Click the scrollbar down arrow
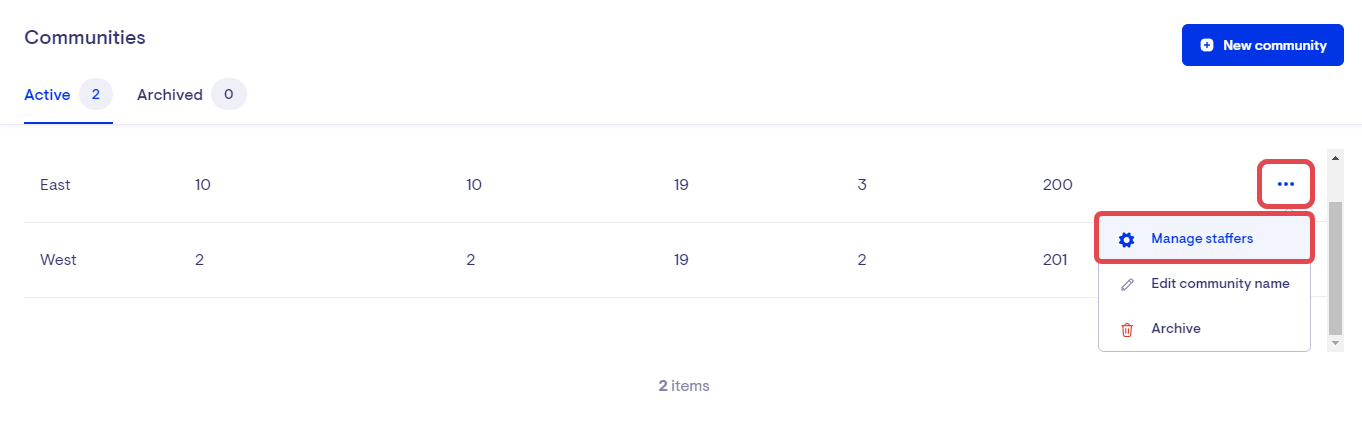This screenshot has height=438, width=1362. pos(1335,343)
